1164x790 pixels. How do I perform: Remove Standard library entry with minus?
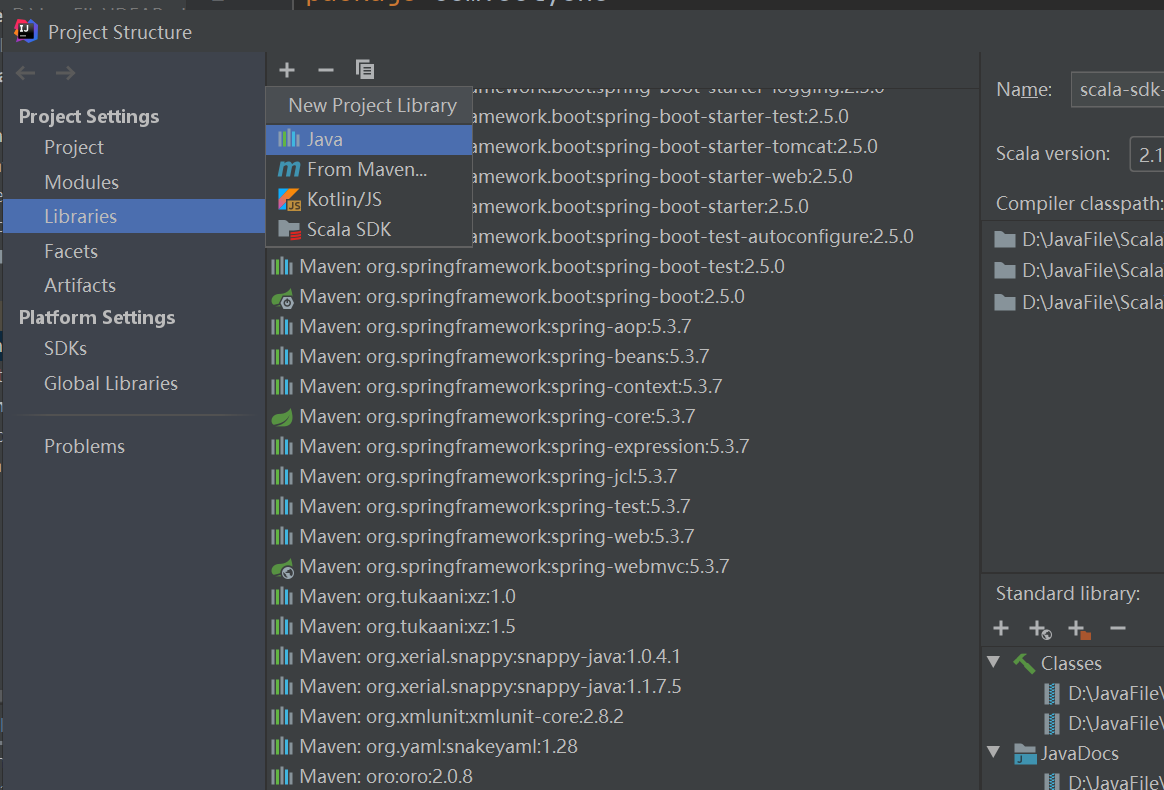[x=1118, y=629]
